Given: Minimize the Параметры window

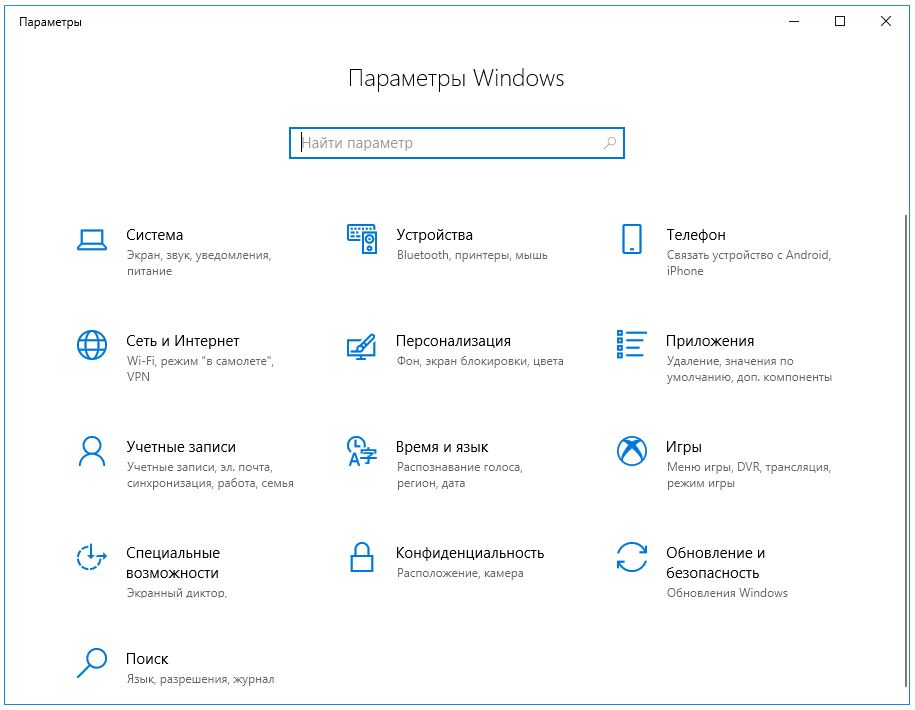Looking at the screenshot, I should tap(794, 22).
